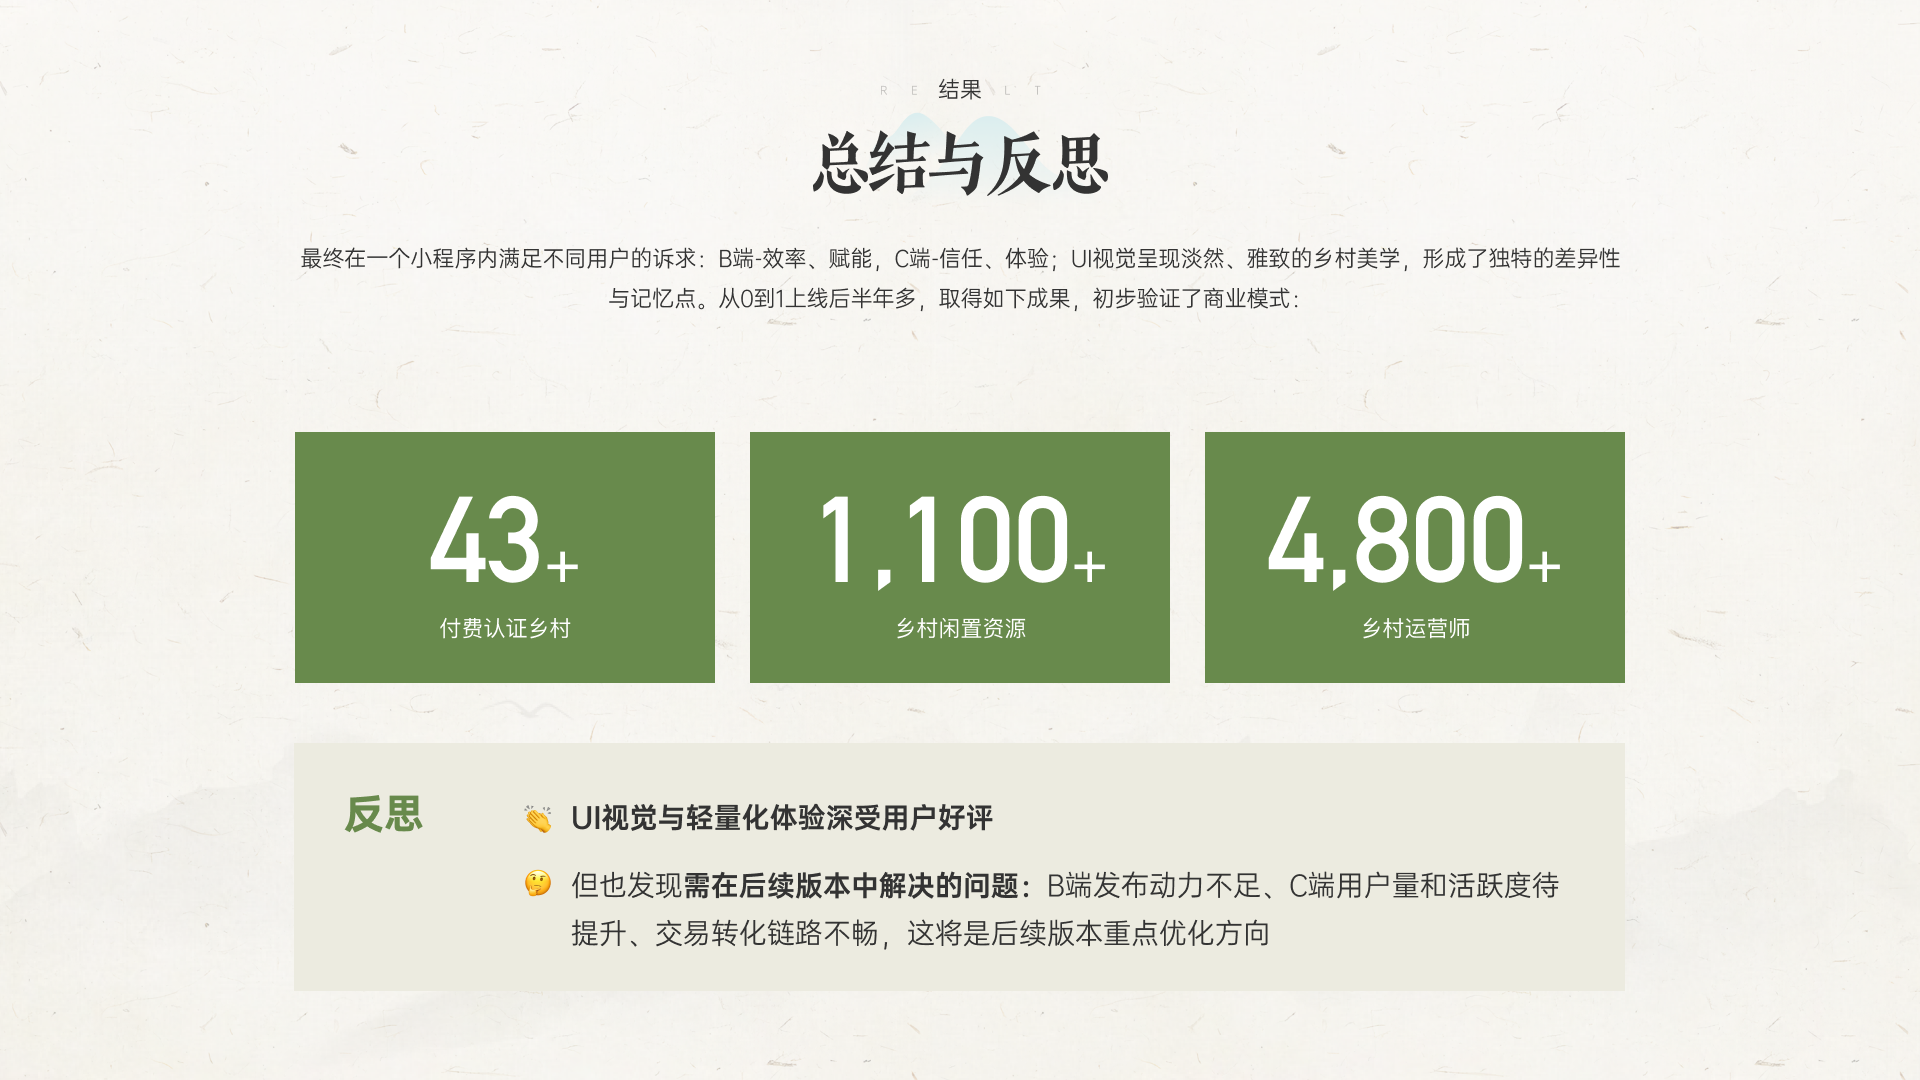The width and height of the screenshot is (1920, 1080).
Task: Click the intro paragraph line starting 最终在一个小程序内
Action: (x=960, y=258)
